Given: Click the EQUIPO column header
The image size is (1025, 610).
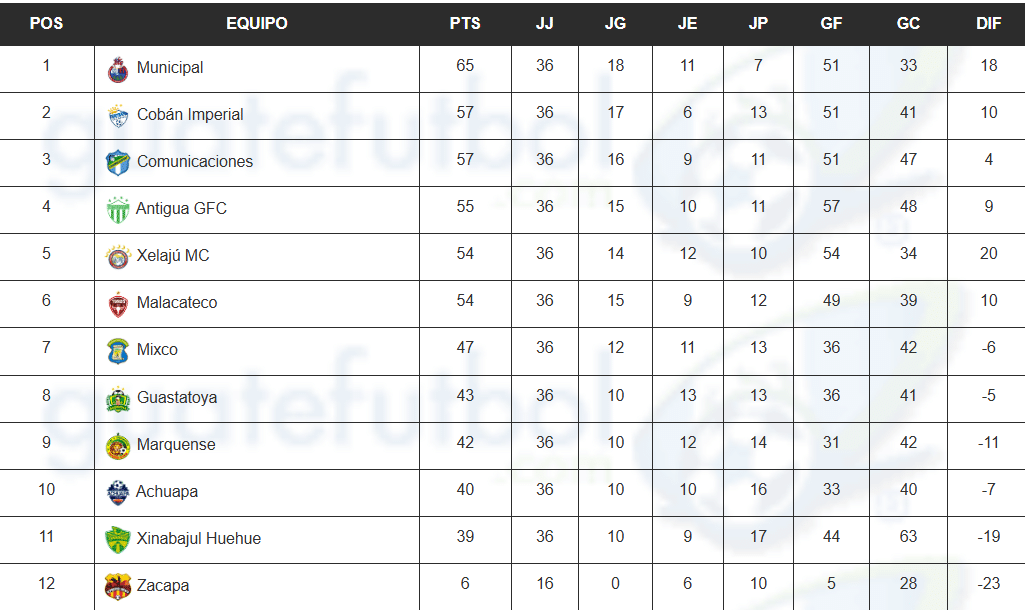Looking at the screenshot, I should click(257, 24).
